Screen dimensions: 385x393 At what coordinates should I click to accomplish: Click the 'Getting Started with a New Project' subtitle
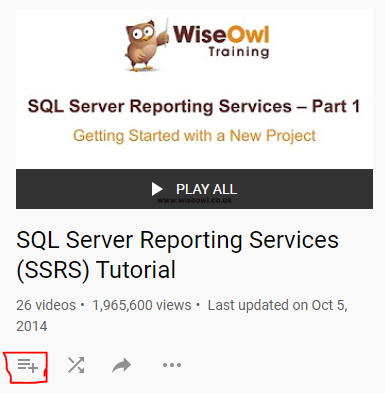tap(194, 136)
